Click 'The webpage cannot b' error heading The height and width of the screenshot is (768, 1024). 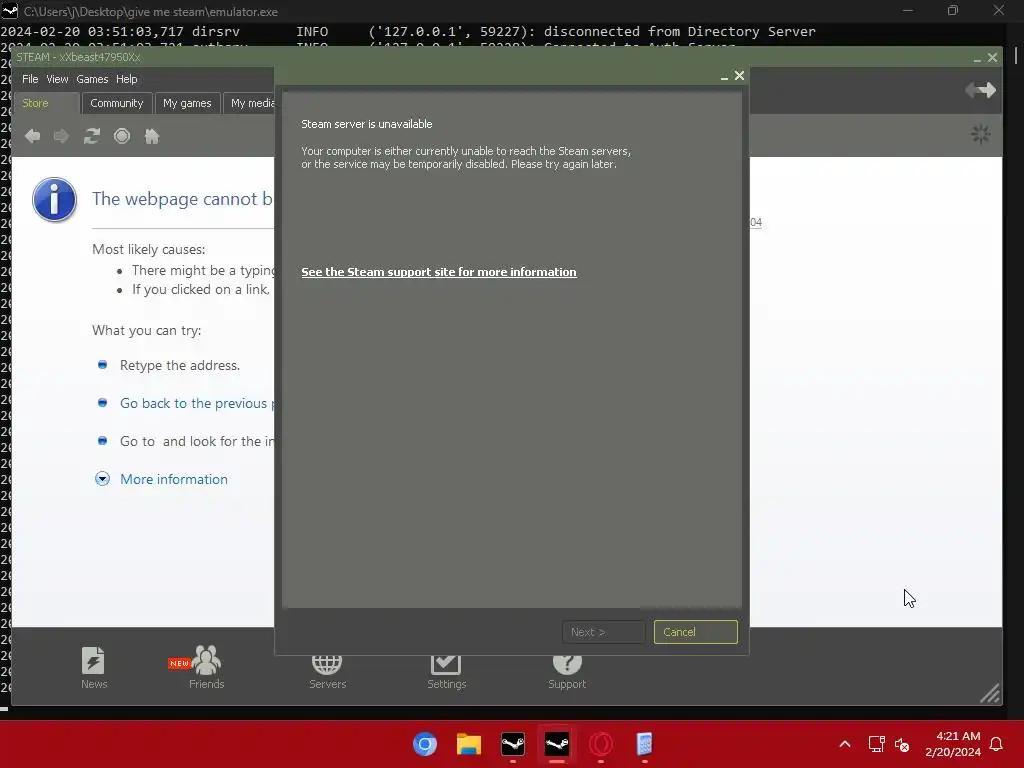(182, 199)
